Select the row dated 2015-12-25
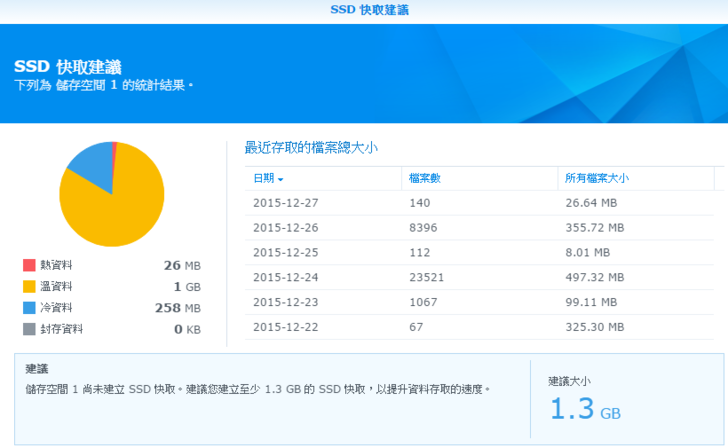The image size is (728, 448). 480,252
